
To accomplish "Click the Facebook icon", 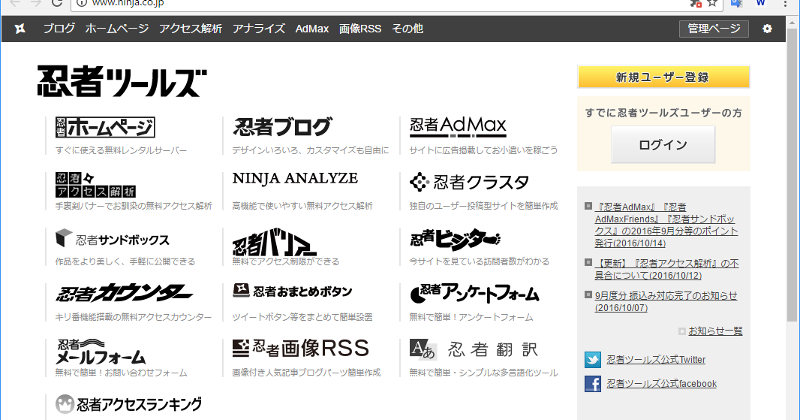I will pyautogui.click(x=592, y=383).
